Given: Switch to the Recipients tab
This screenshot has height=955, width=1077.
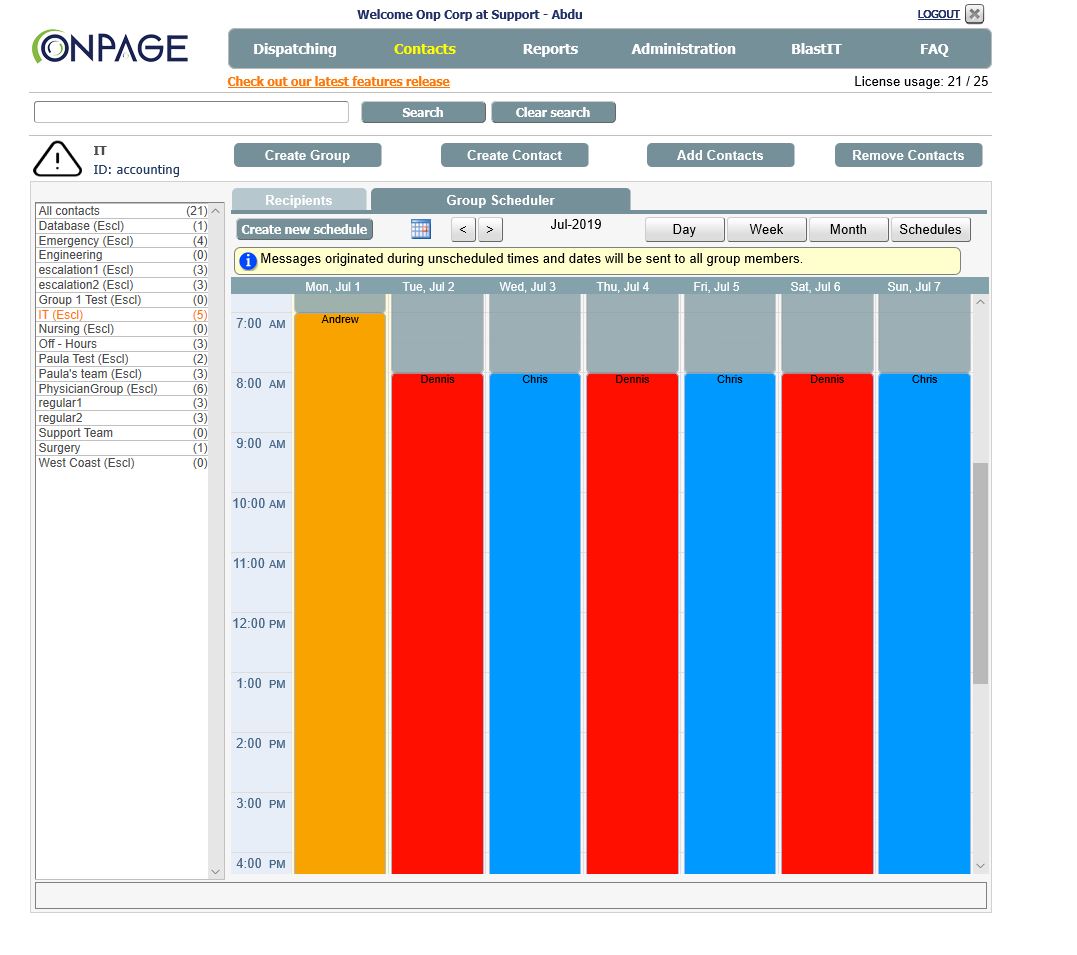Looking at the screenshot, I should (x=298, y=200).
